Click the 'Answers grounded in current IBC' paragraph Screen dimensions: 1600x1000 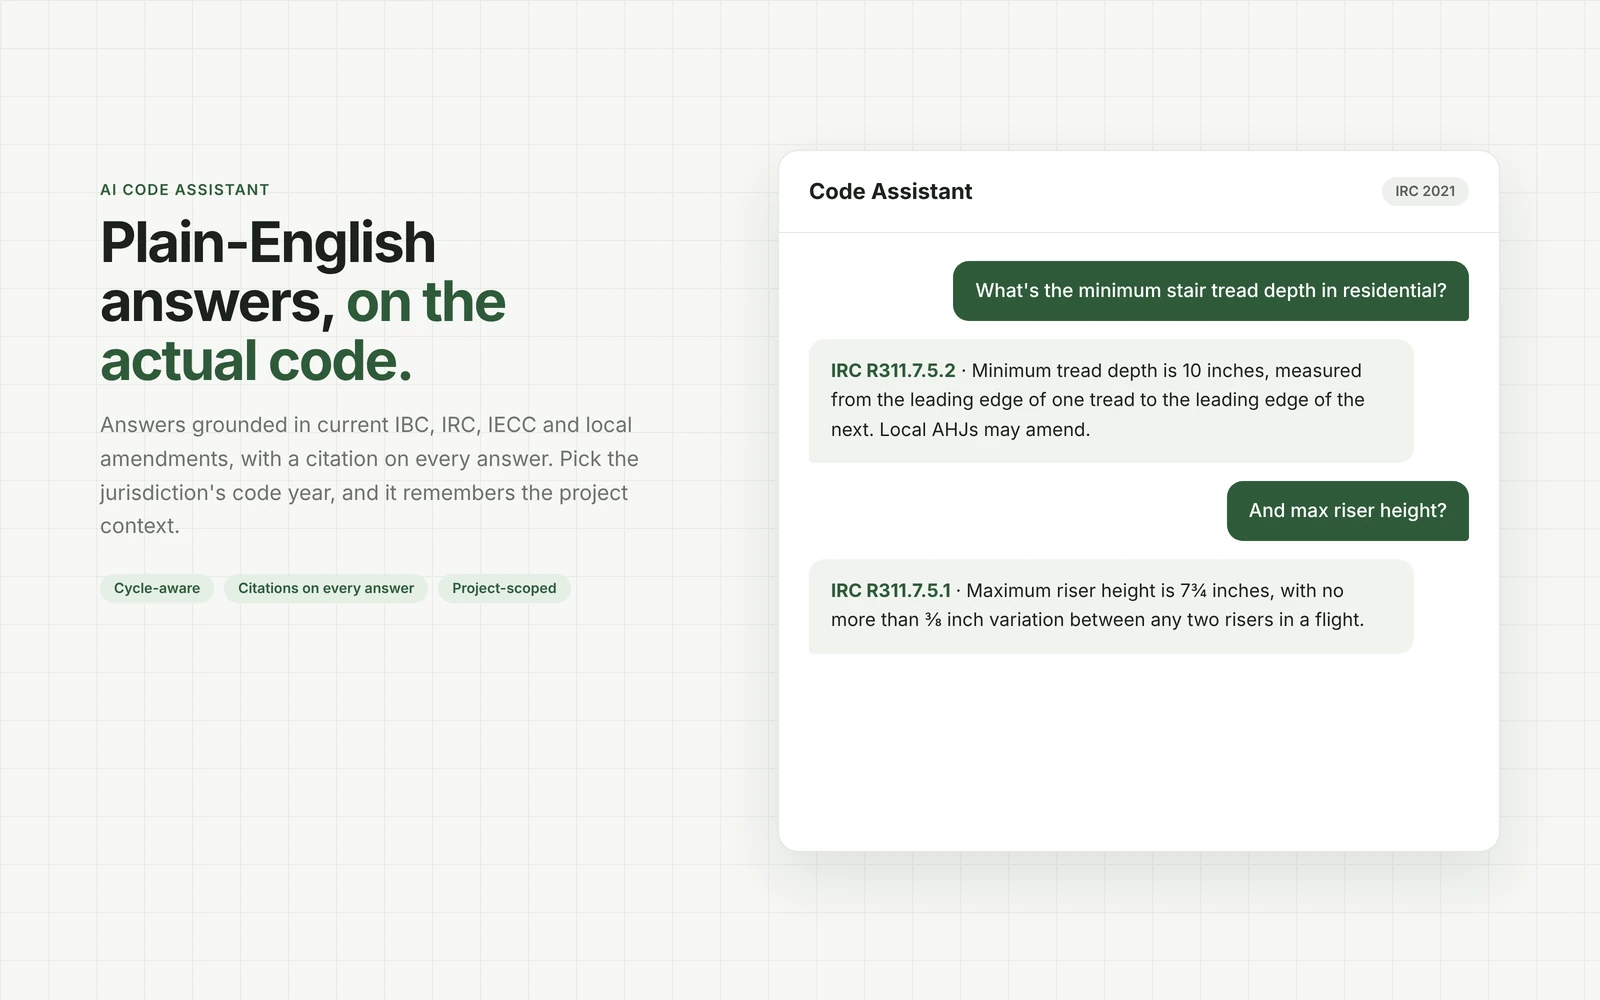[x=369, y=475]
